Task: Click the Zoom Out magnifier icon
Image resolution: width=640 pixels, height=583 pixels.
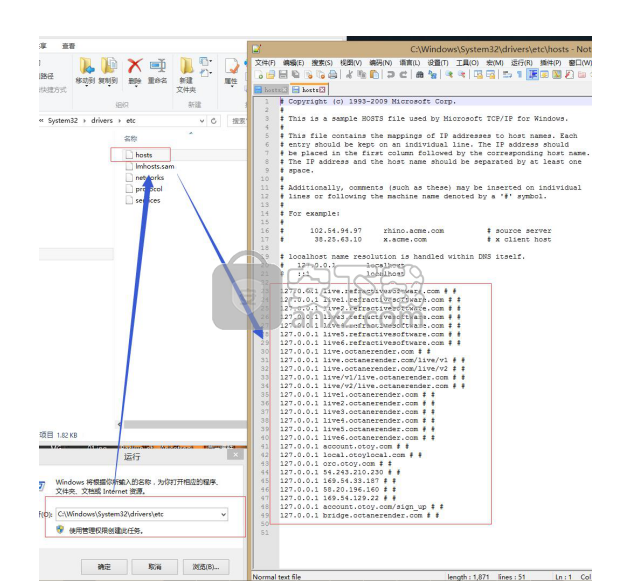Action: pos(462,74)
